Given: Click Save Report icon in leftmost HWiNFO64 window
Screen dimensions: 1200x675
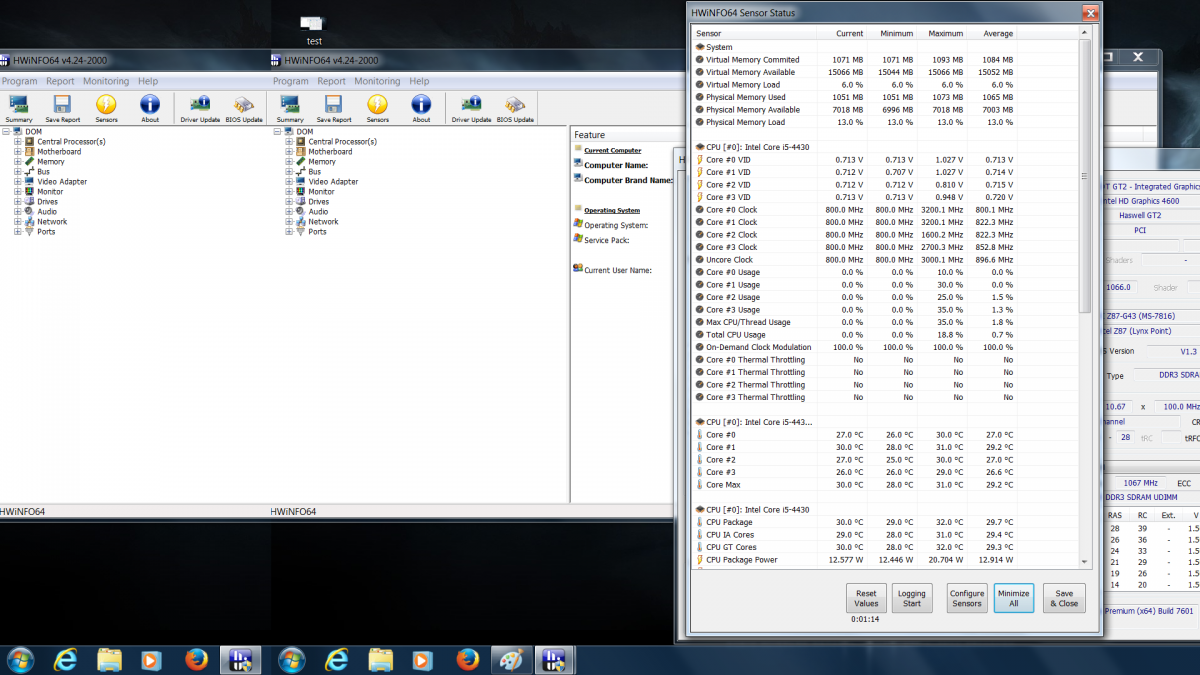Looking at the screenshot, I should pyautogui.click(x=62, y=108).
